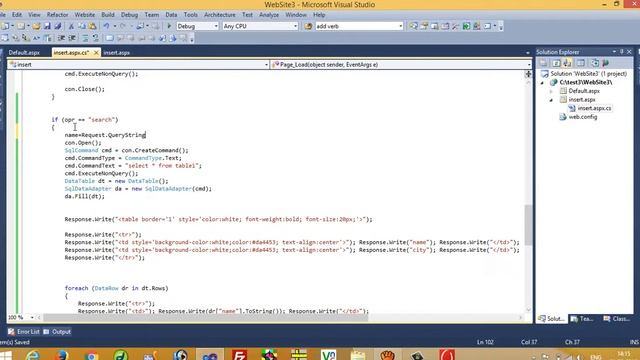Click Refresh icon in Solution Explorer toolbar

click(x=556, y=63)
